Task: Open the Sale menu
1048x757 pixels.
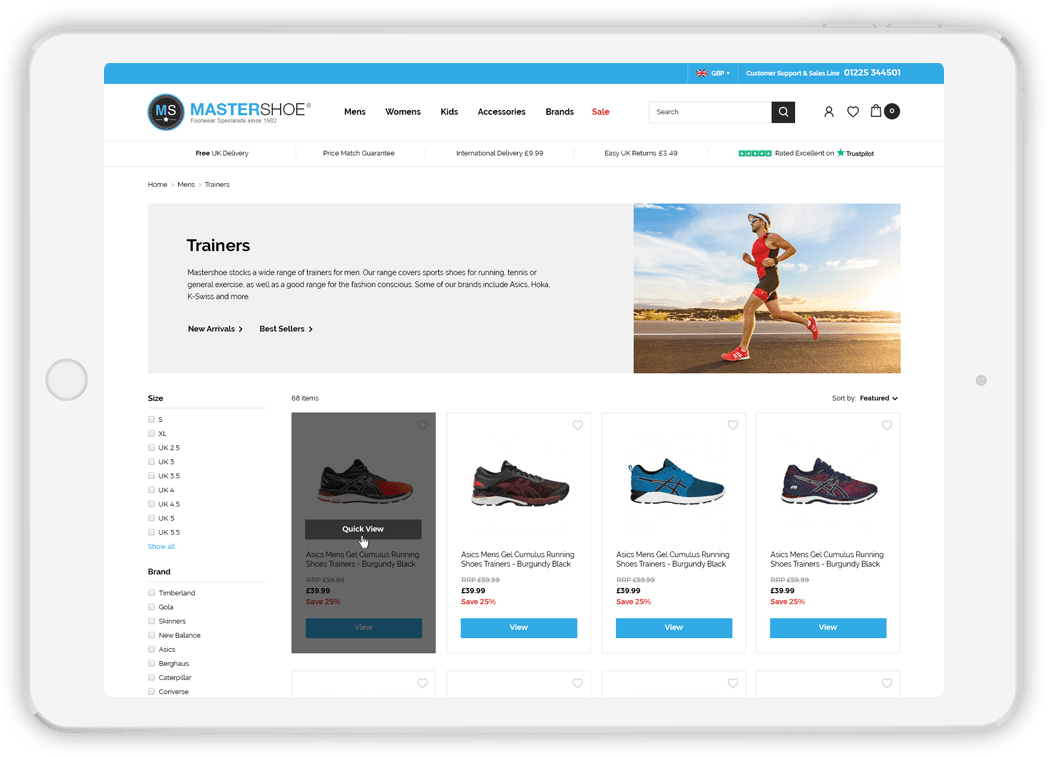Action: coord(600,112)
